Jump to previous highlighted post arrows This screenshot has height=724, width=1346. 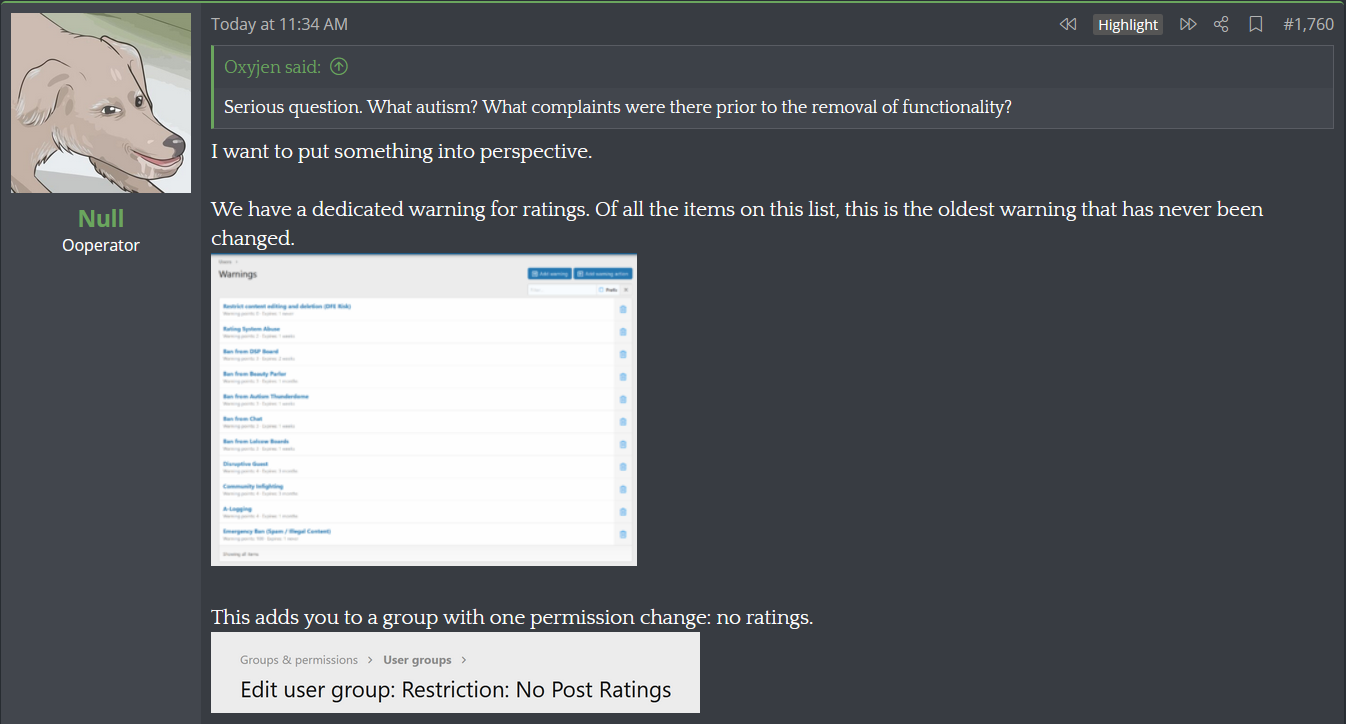click(1068, 24)
